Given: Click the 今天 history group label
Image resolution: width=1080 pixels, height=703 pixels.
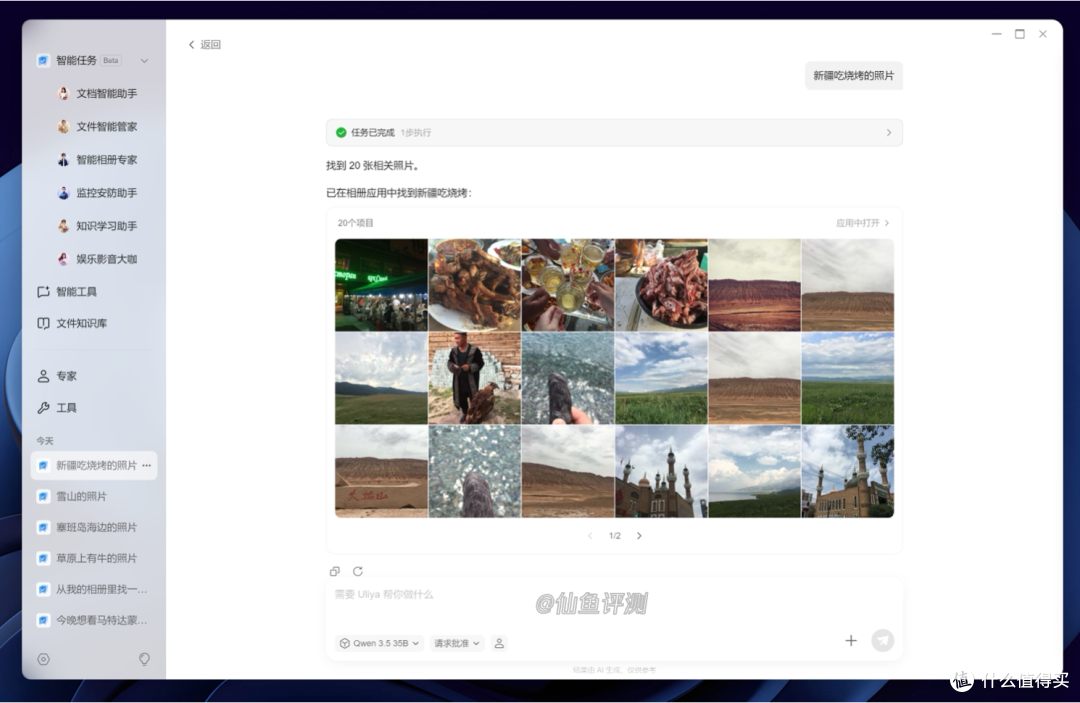Looking at the screenshot, I should (x=45, y=441).
